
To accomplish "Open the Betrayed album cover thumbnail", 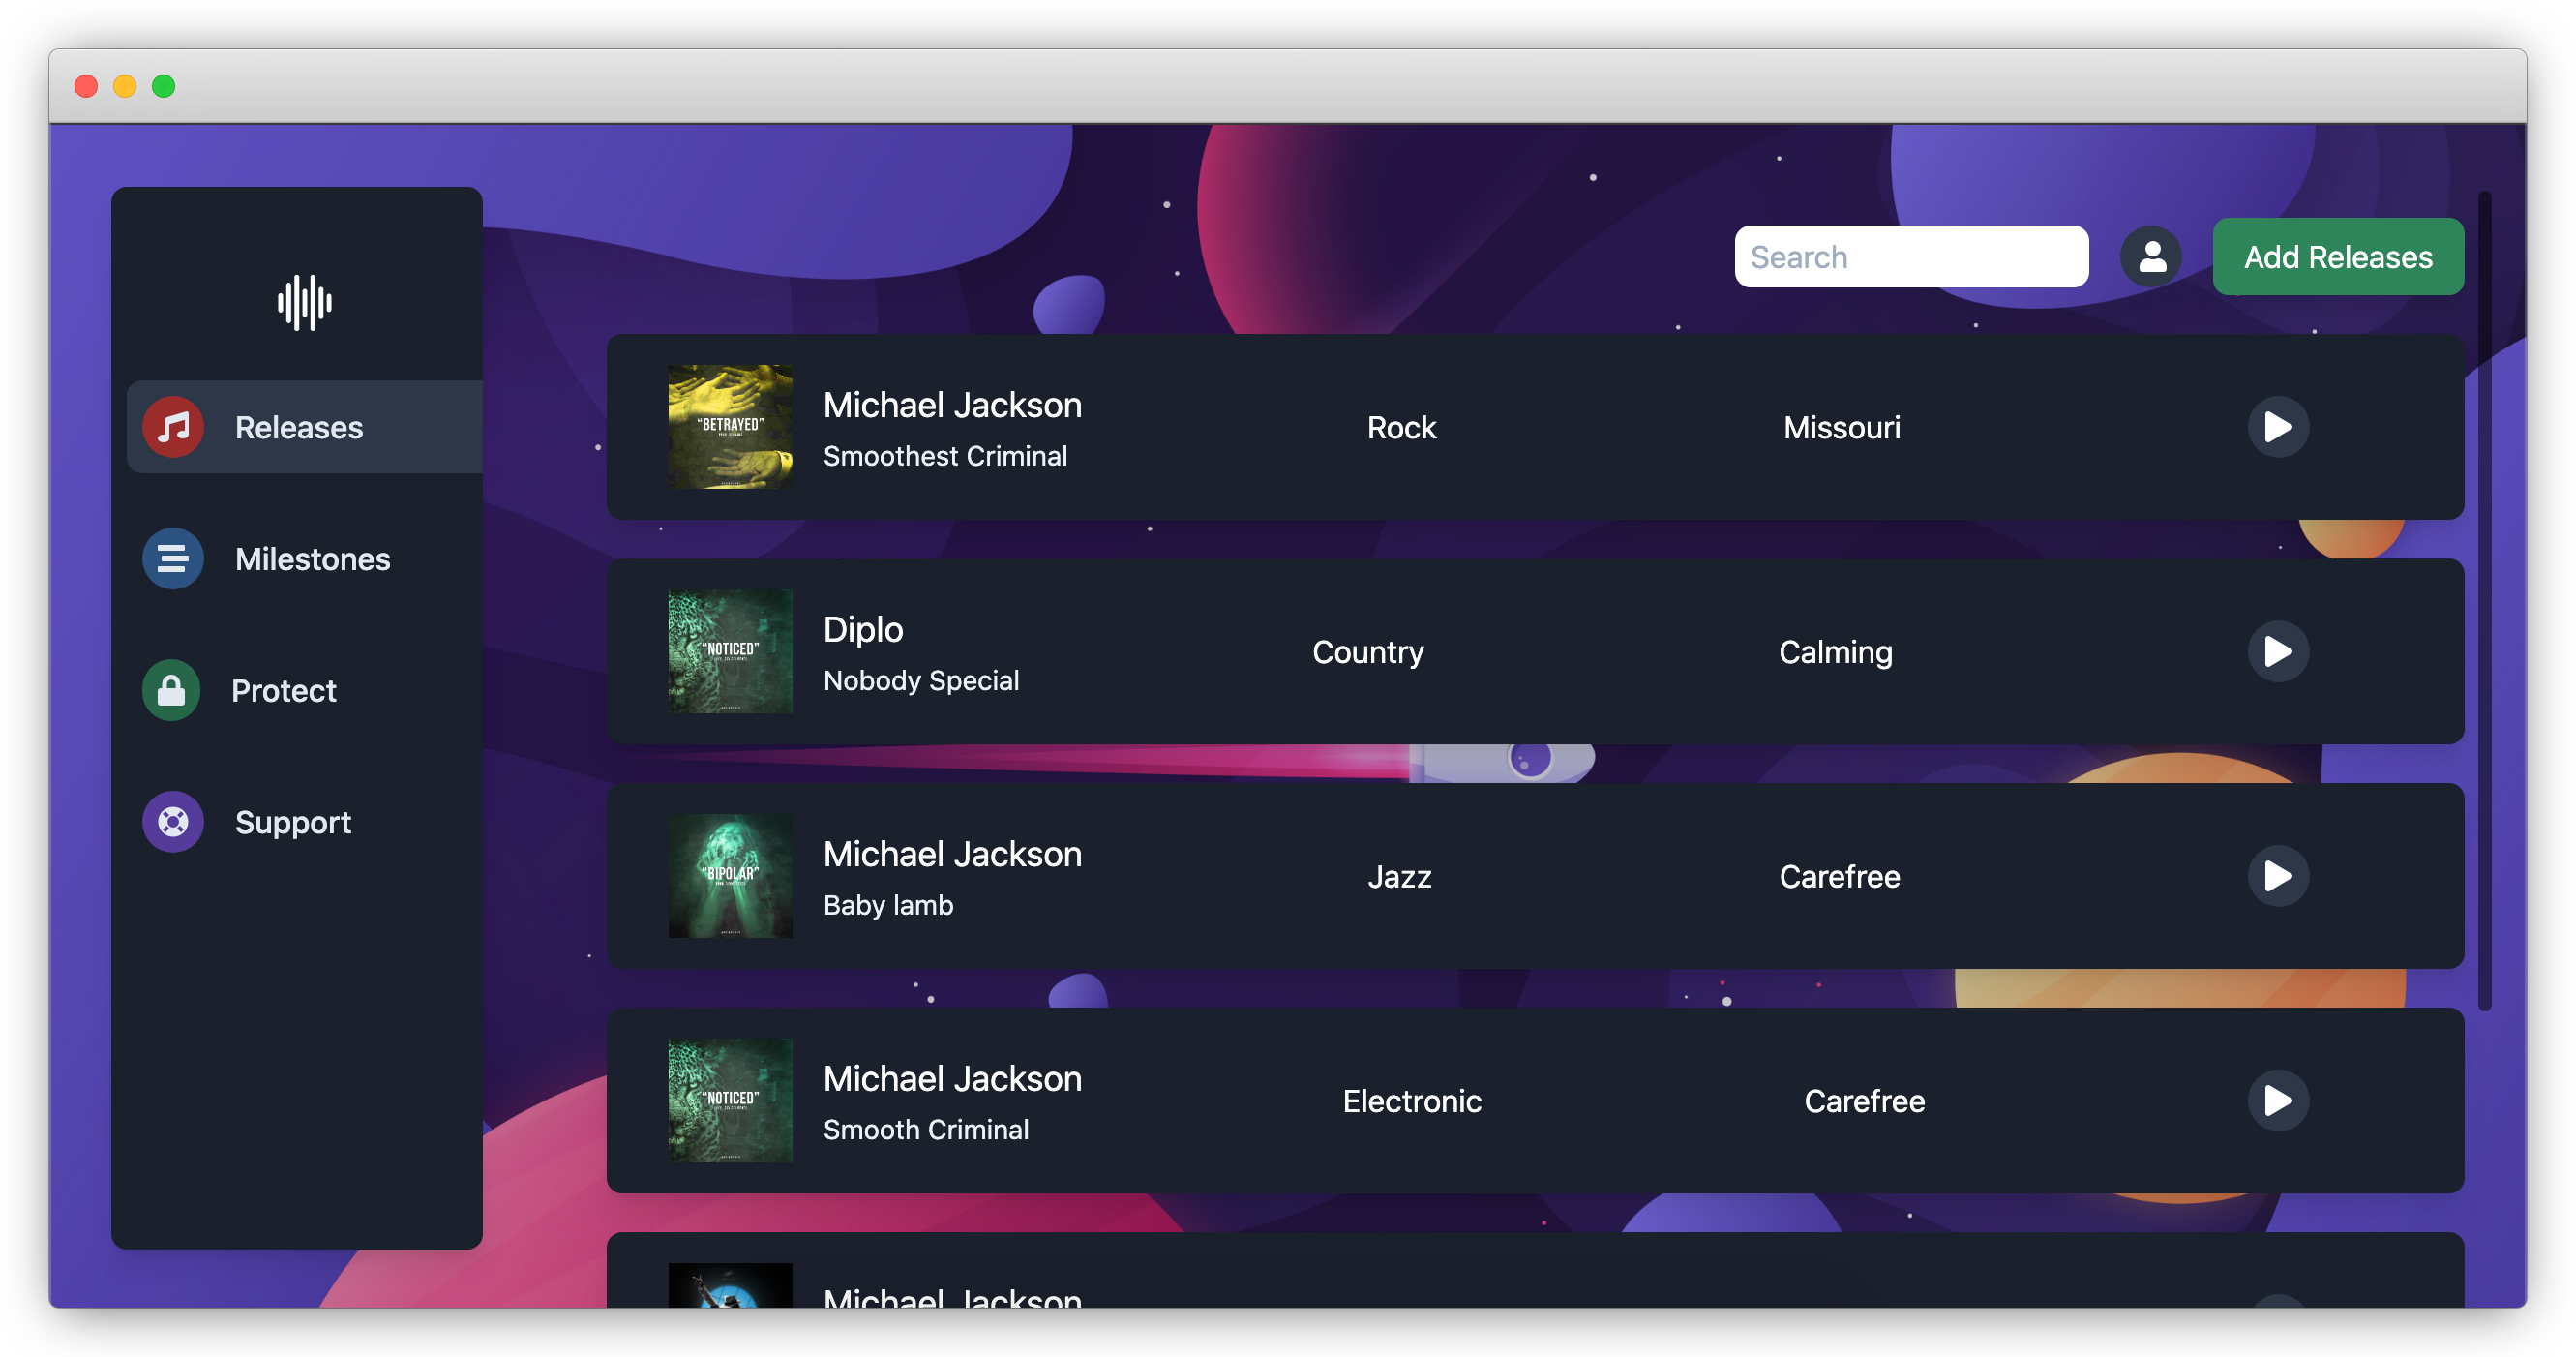I will [730, 427].
